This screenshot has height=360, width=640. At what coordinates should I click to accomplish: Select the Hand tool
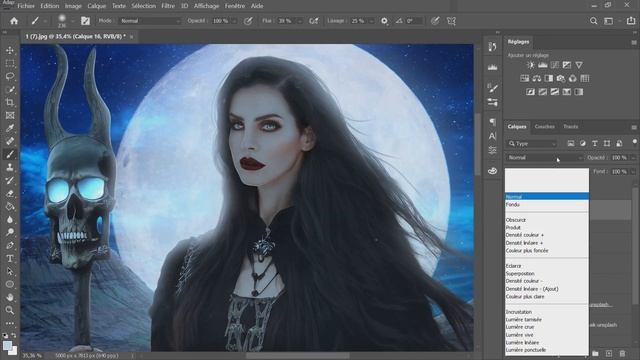point(10,297)
